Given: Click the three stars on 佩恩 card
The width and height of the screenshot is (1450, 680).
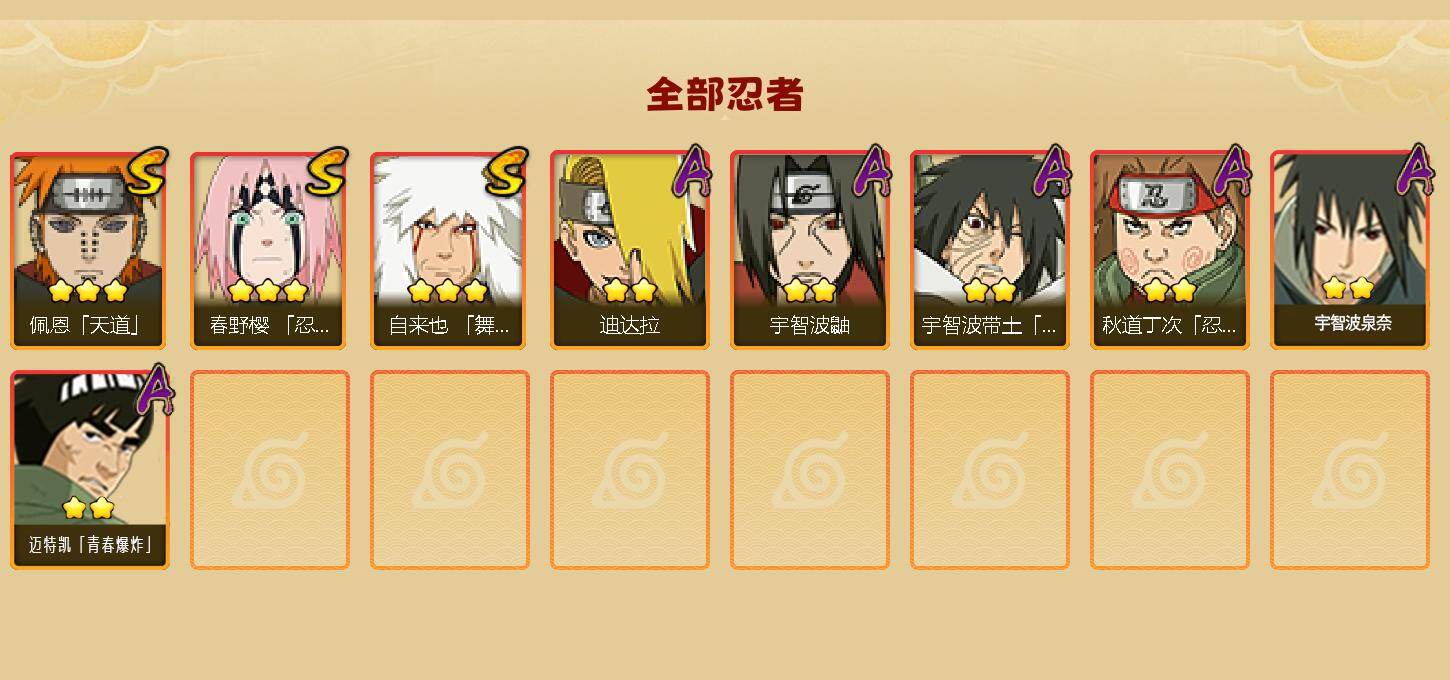Looking at the screenshot, I should pyautogui.click(x=88, y=291).
